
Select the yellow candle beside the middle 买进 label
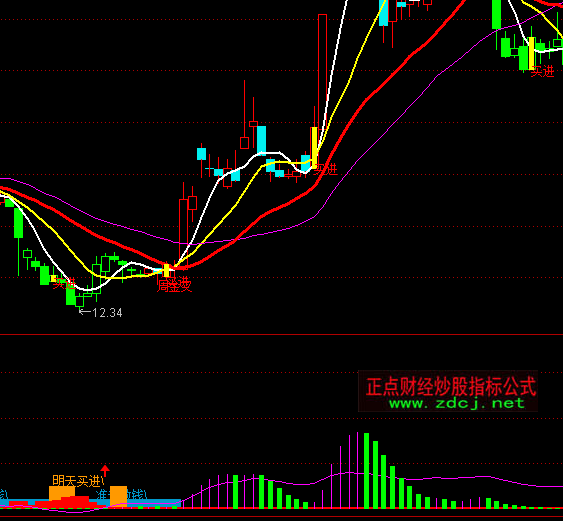[x=314, y=148]
